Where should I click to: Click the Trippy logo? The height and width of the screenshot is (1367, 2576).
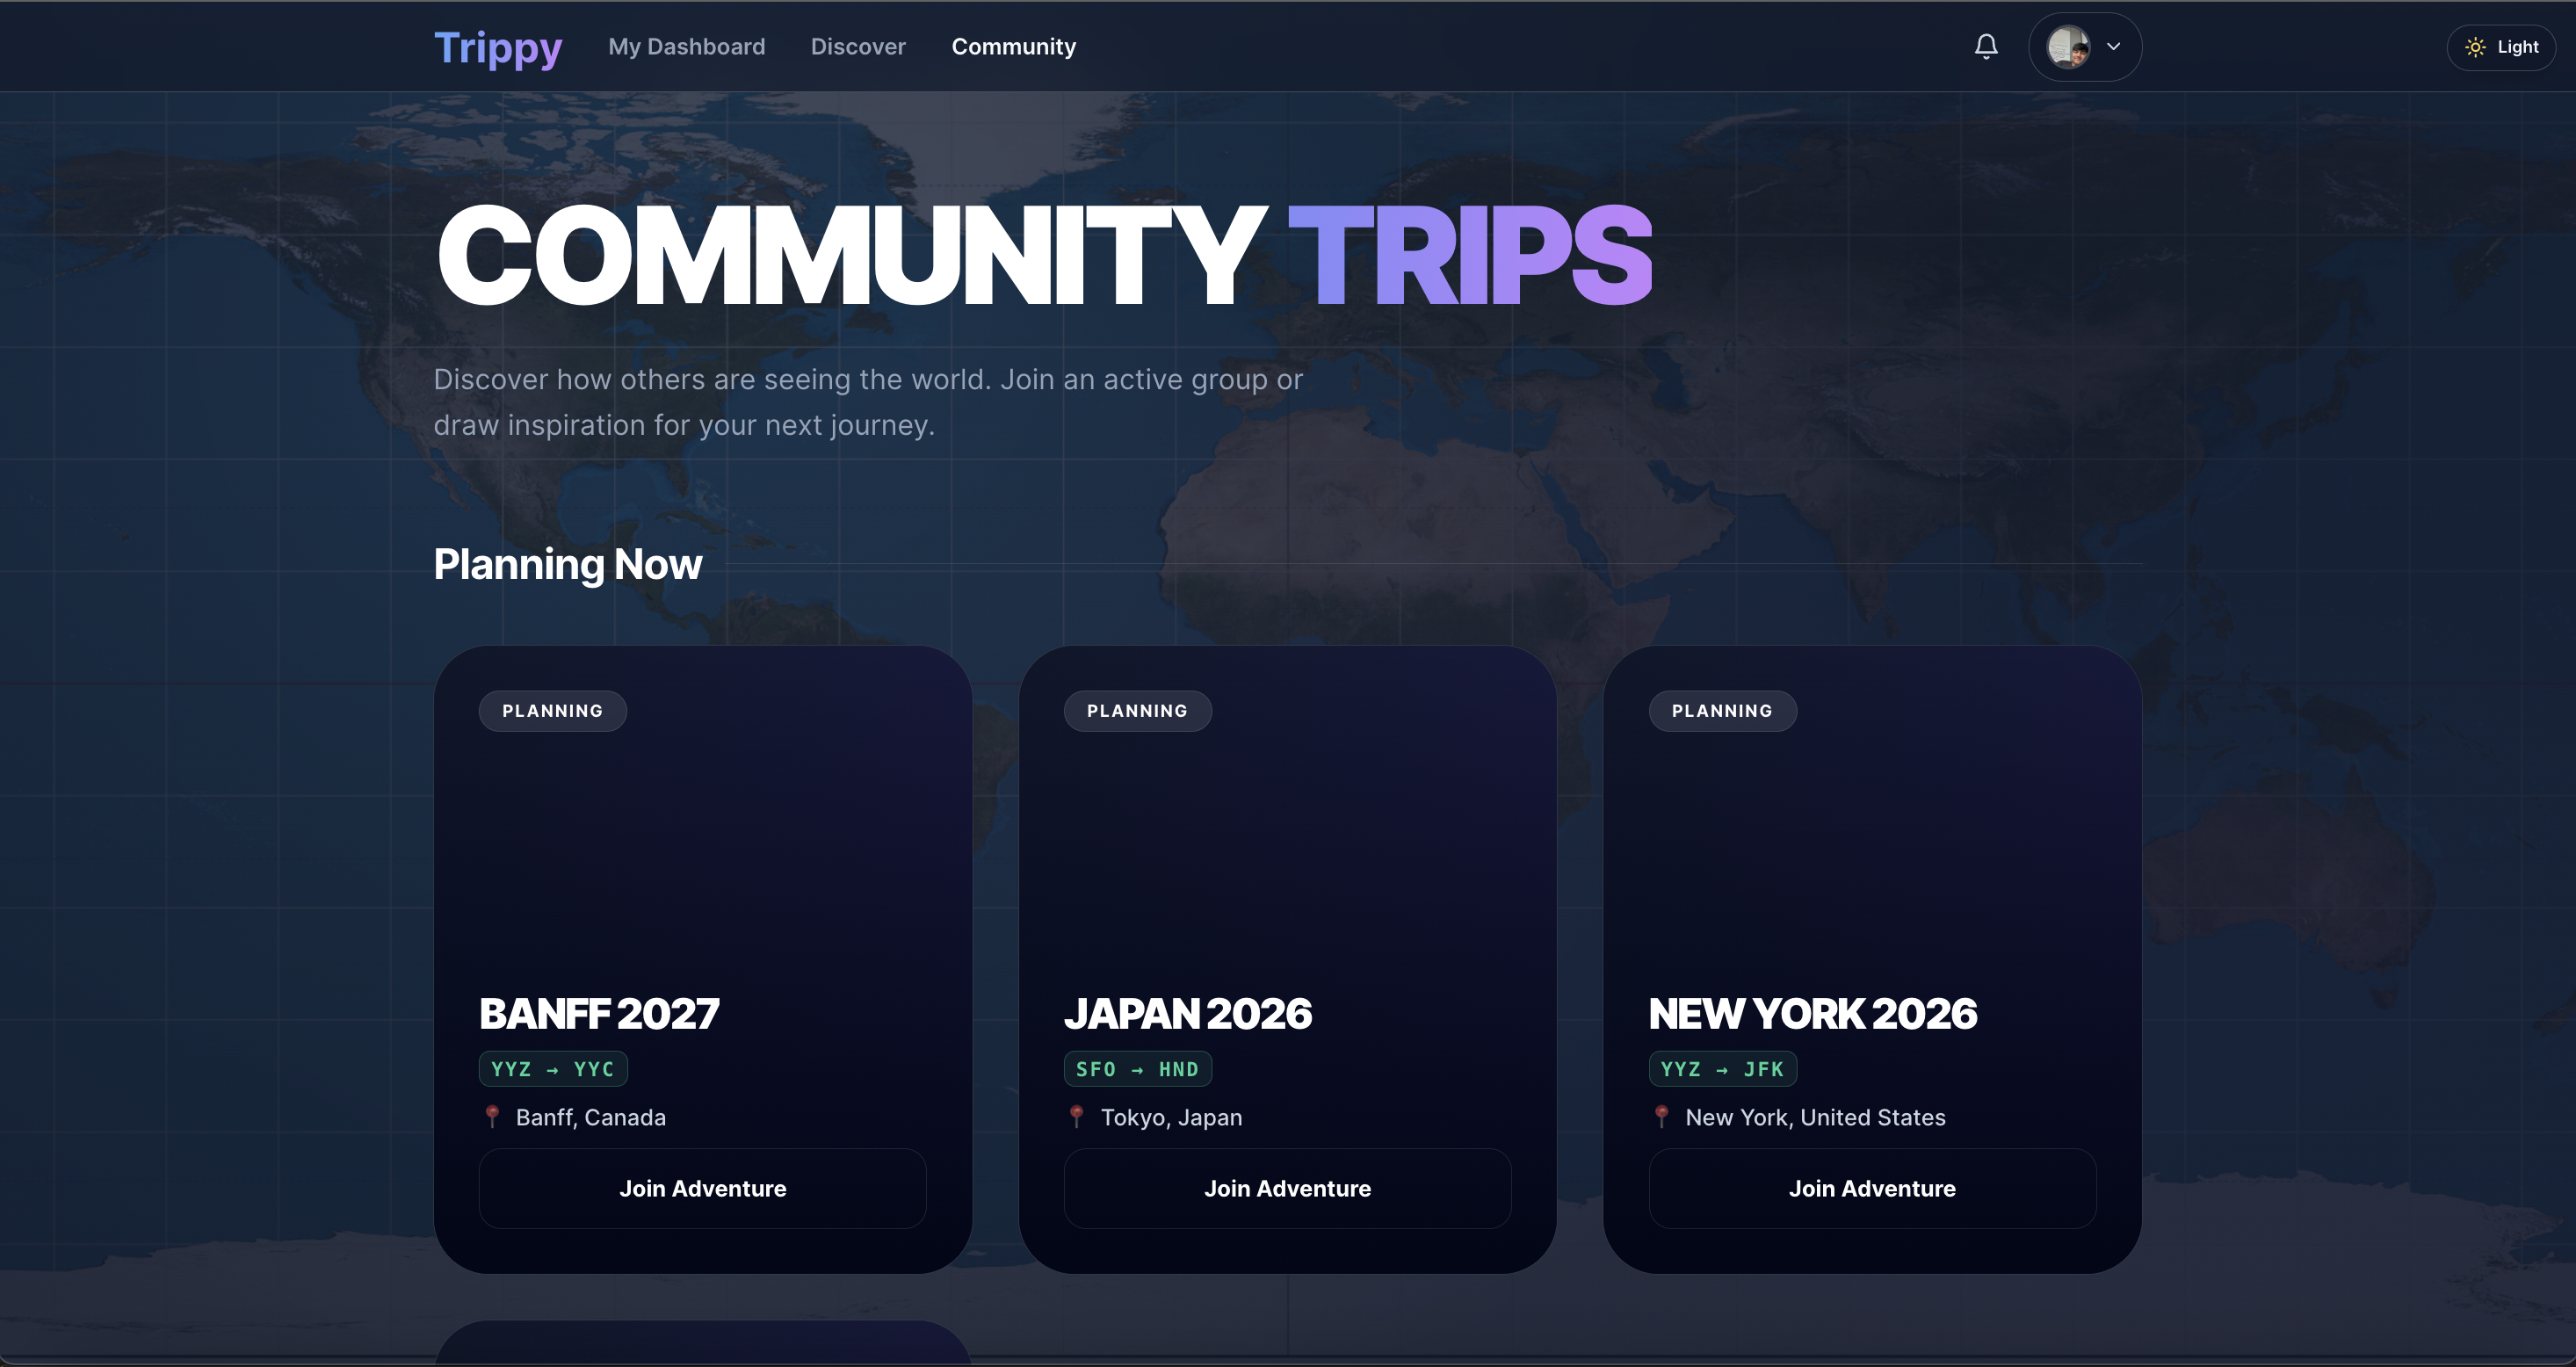(498, 47)
